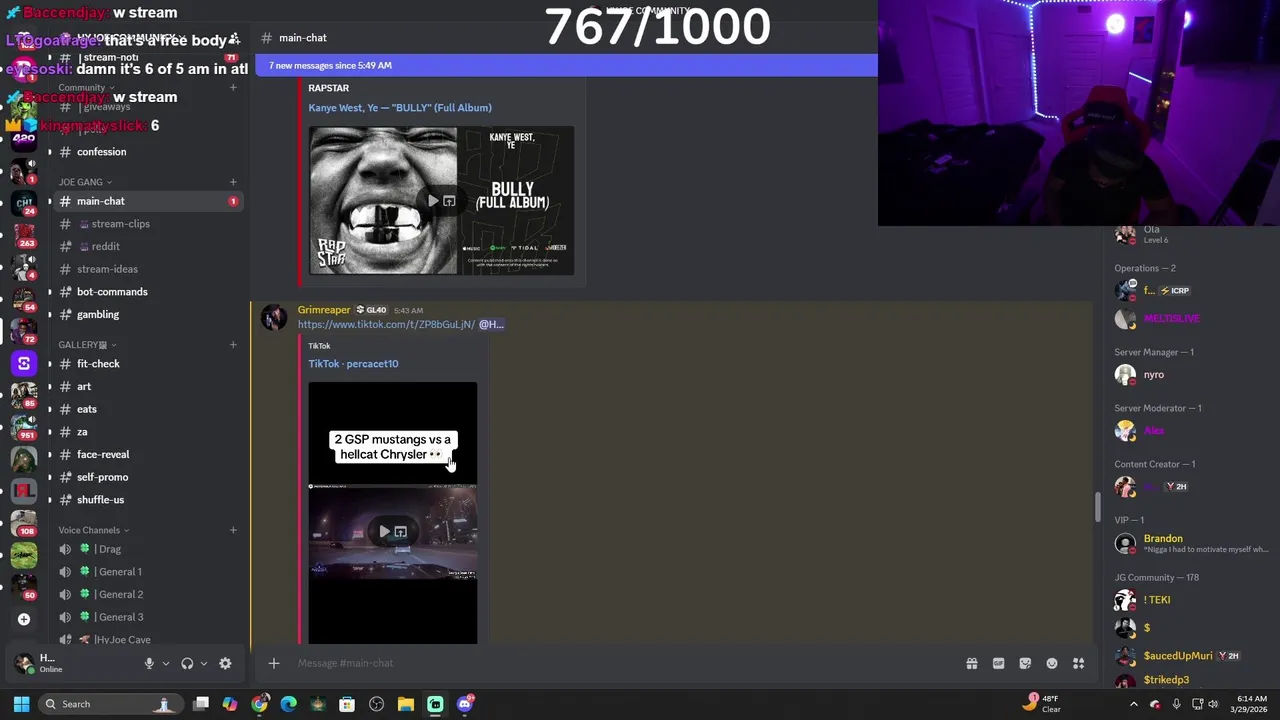This screenshot has width=1280, height=720.
Task: Open Chrome from the taskbar
Action: pos(260,704)
